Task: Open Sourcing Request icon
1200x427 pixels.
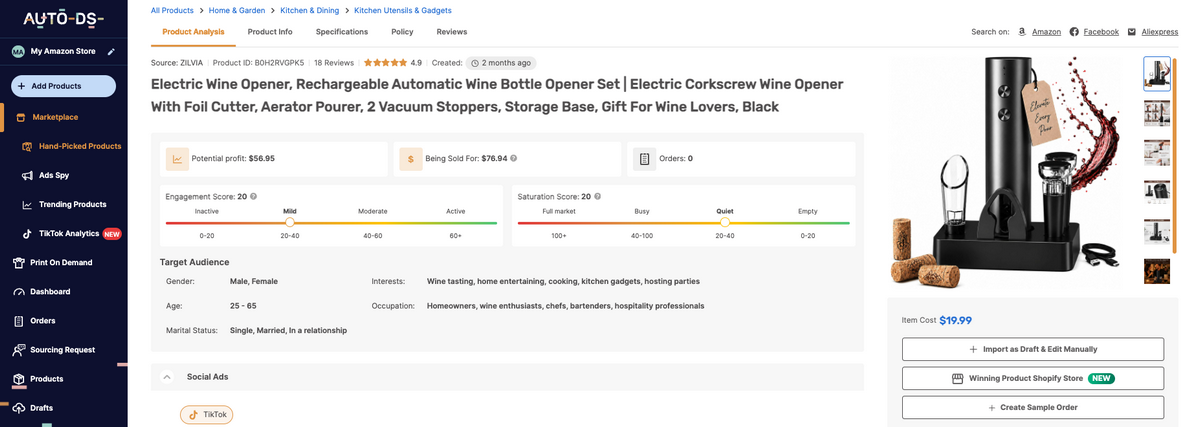Action: 19,350
